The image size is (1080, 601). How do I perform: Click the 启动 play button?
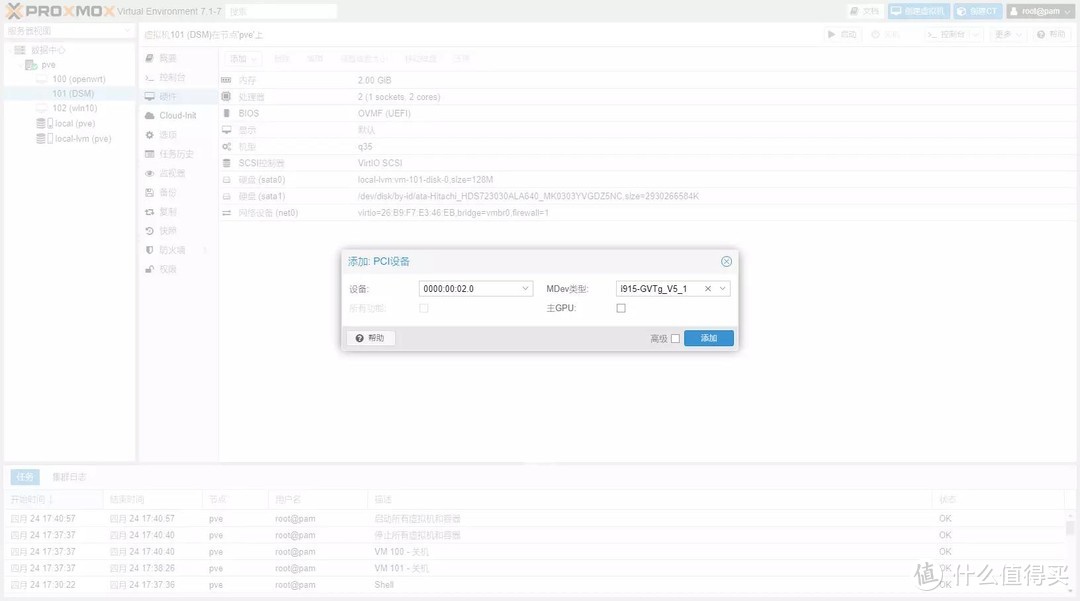[842, 34]
